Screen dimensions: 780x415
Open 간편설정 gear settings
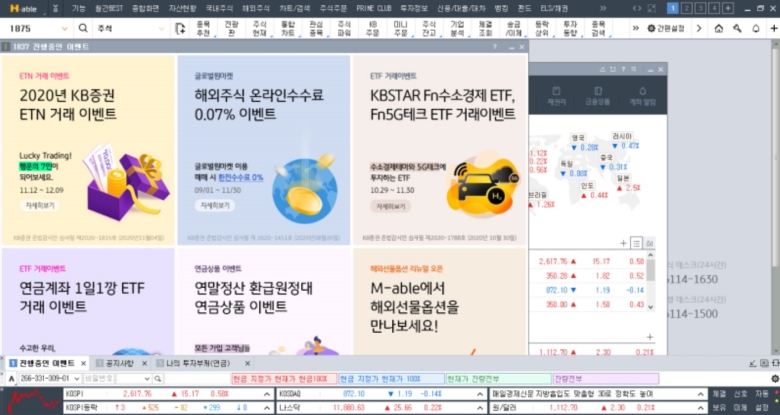click(666, 28)
